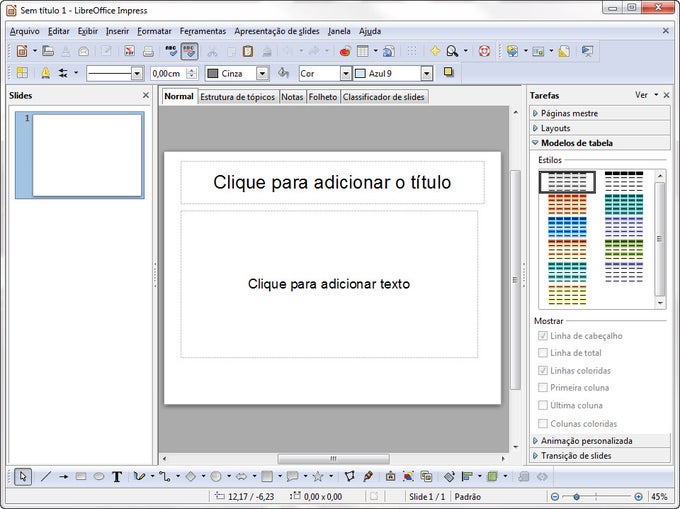Open the Cinza line color dropdown
The height and width of the screenshot is (509, 680).
(x=262, y=74)
